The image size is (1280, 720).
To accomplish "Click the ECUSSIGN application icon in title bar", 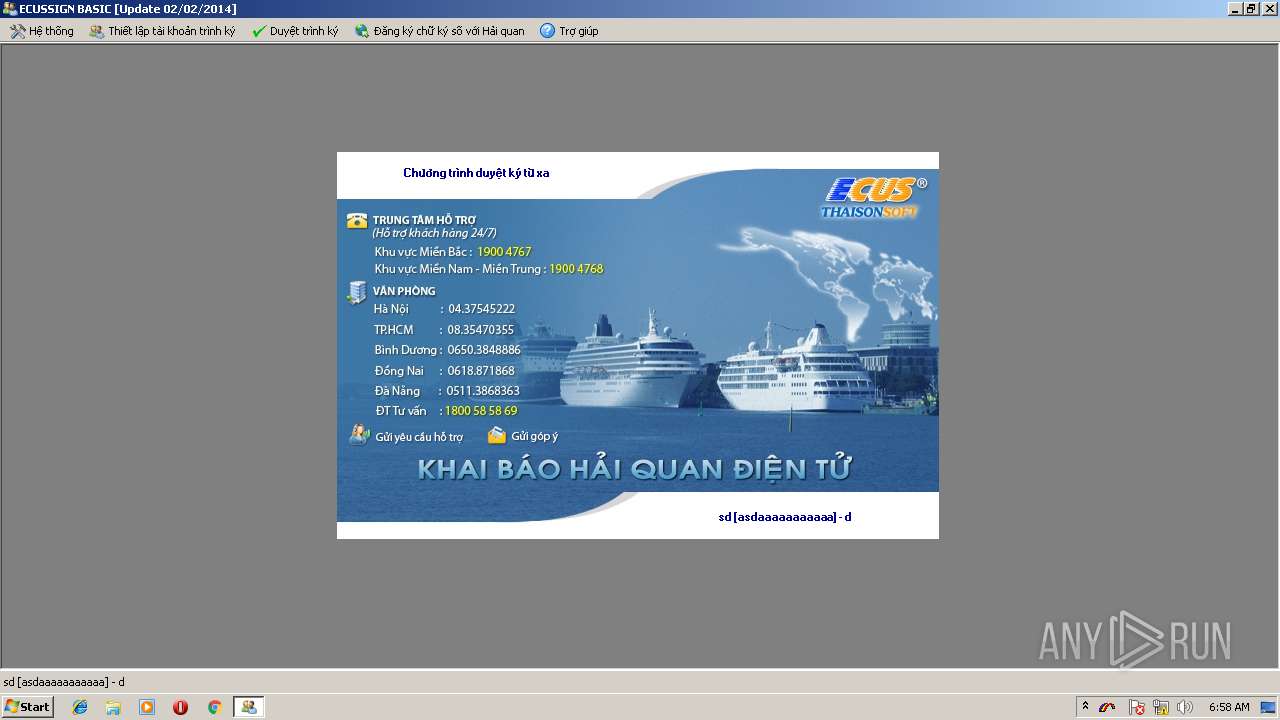I will 9,9.
